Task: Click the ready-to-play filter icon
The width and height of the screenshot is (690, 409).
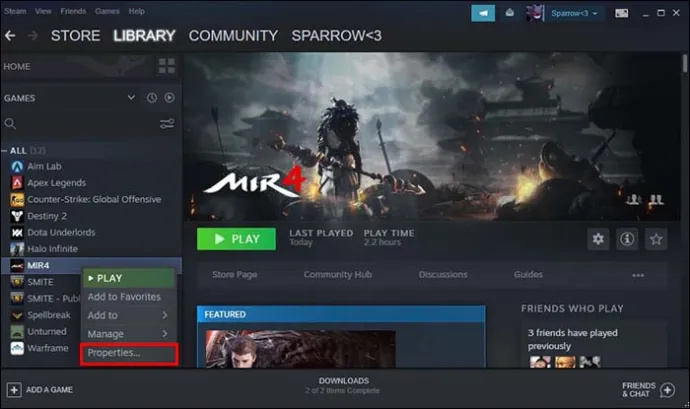Action: [x=169, y=98]
